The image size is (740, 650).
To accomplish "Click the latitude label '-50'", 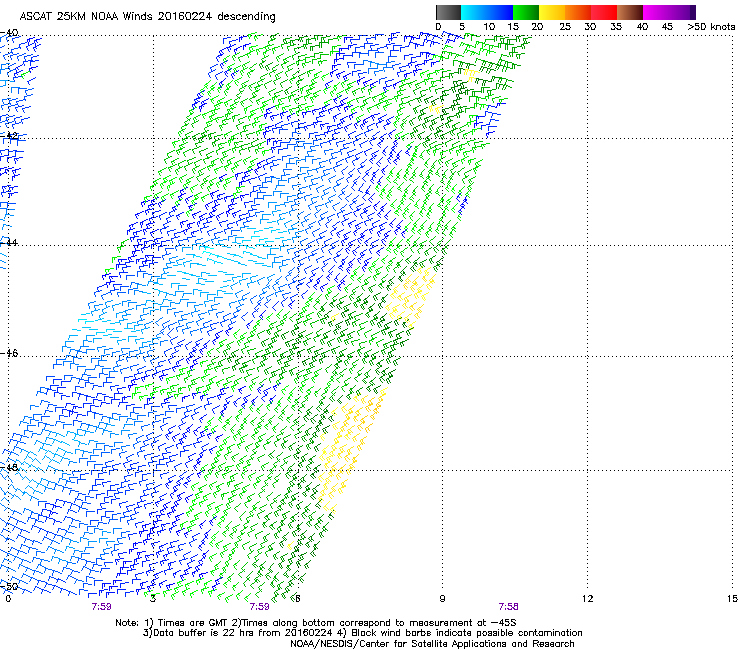I will click(9, 586).
